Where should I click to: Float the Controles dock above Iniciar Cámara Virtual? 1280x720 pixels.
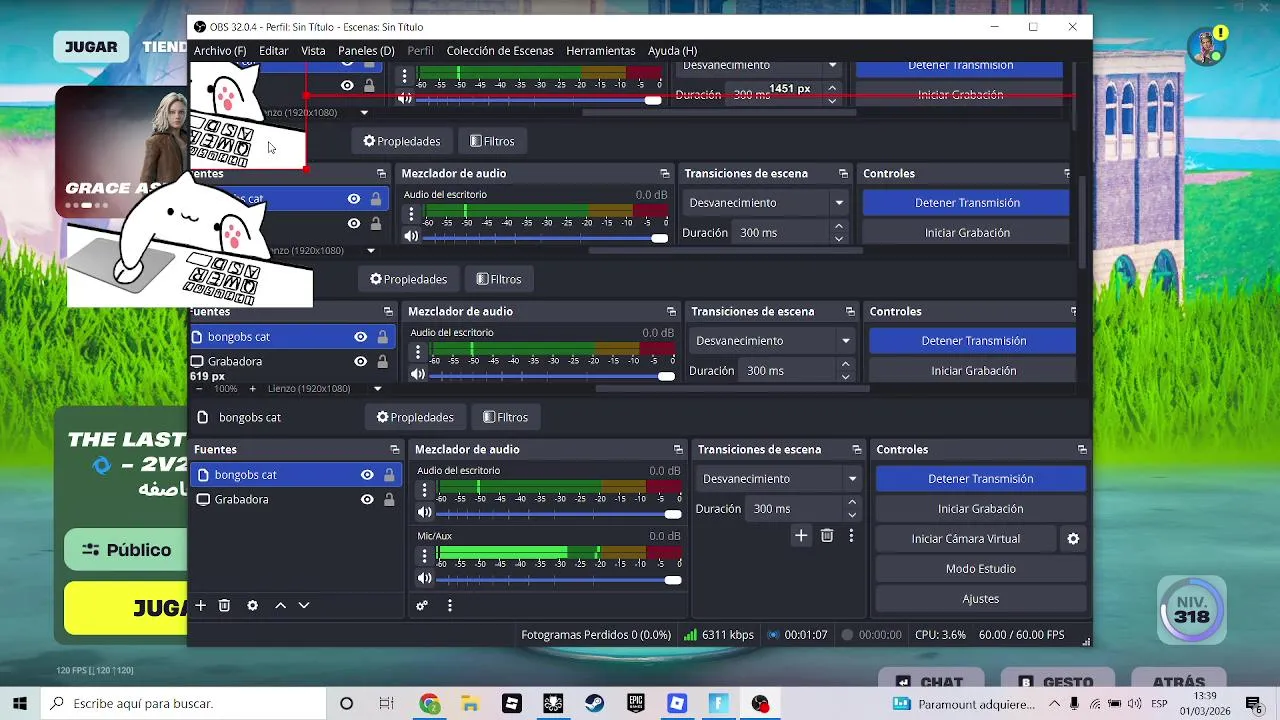pos(1082,450)
